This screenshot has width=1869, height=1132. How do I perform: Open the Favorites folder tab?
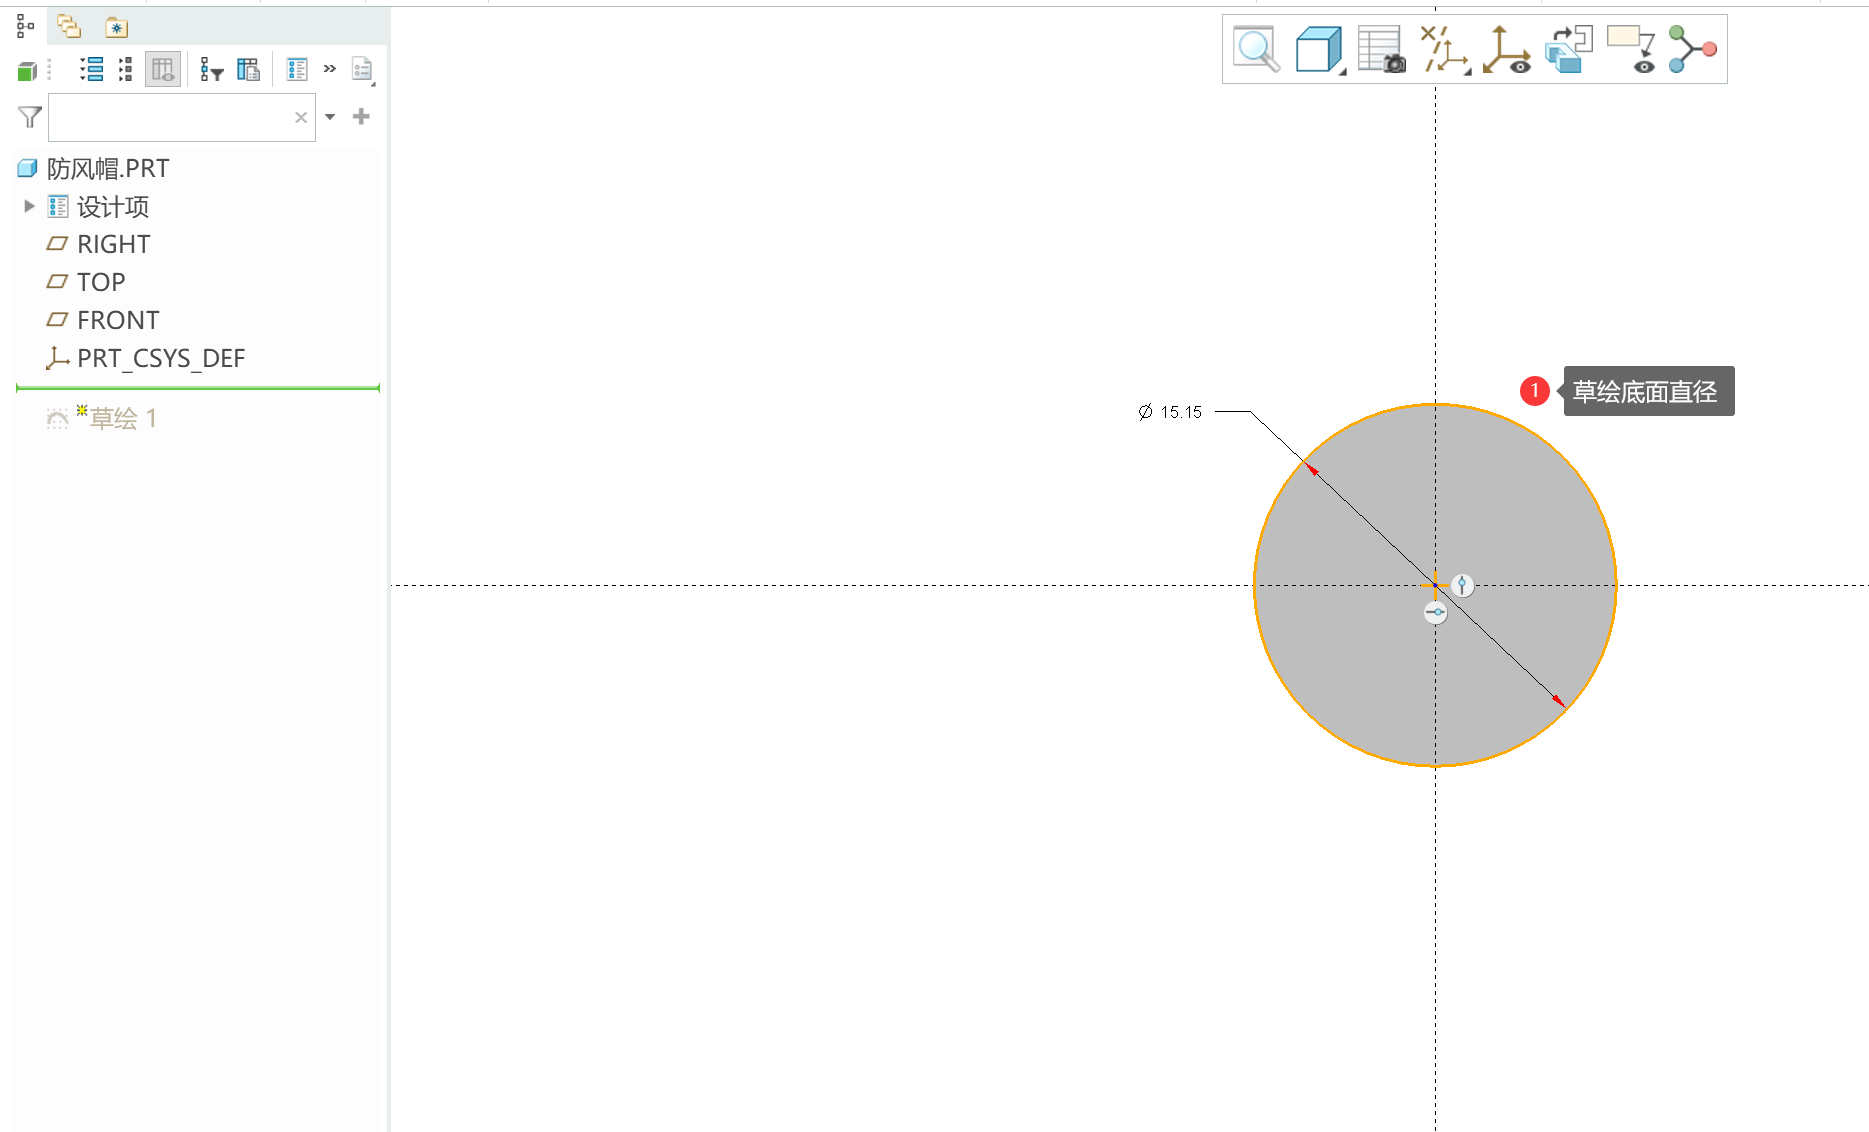coord(117,27)
